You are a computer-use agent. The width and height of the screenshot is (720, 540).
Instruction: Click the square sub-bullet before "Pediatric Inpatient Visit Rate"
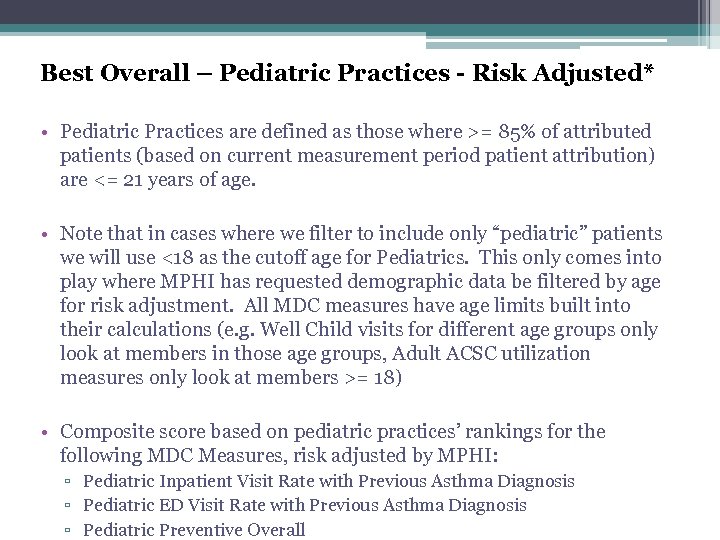coord(72,482)
